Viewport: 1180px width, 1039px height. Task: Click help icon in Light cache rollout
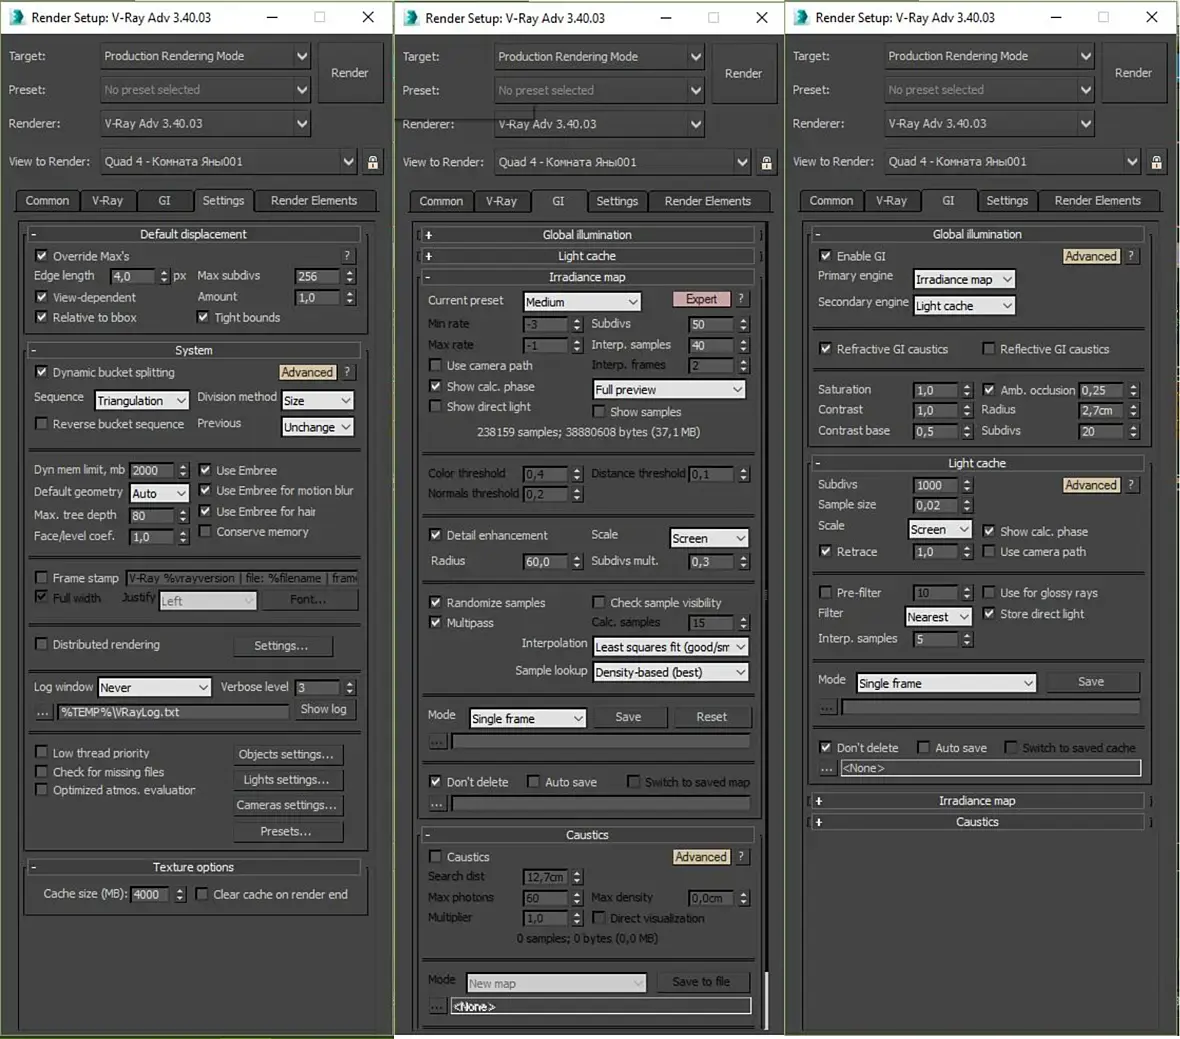[1131, 485]
